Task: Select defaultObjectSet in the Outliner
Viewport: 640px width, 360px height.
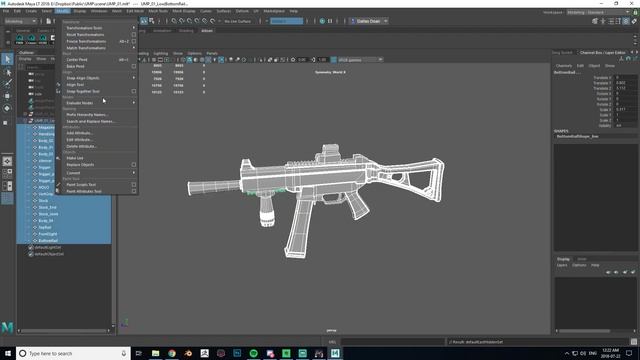Action: [x=49, y=254]
